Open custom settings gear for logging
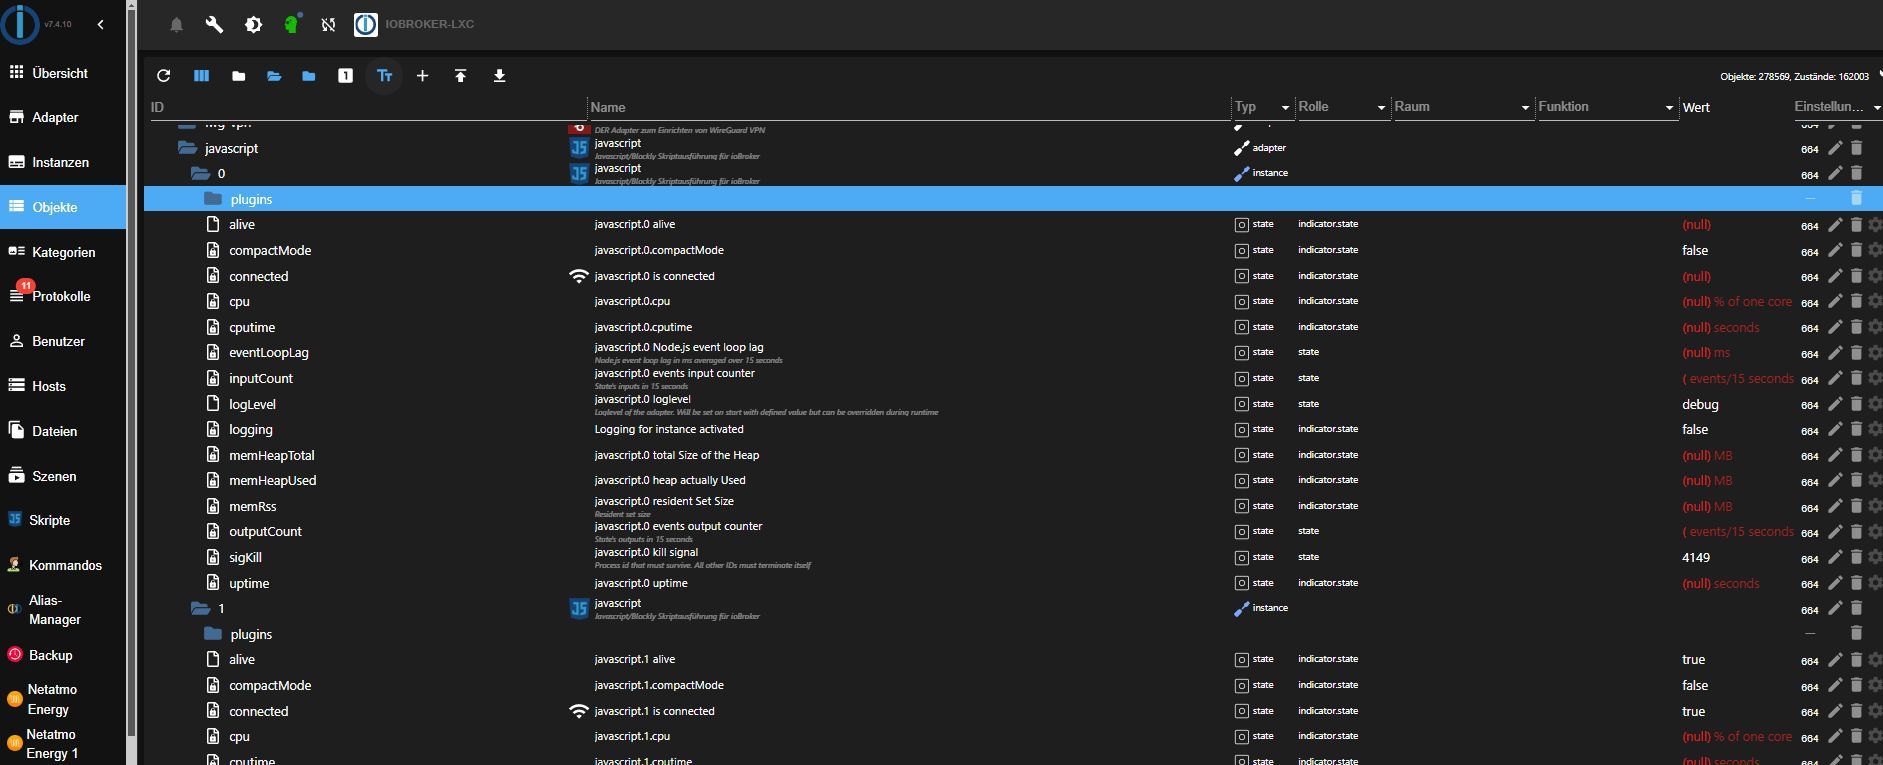 tap(1875, 429)
